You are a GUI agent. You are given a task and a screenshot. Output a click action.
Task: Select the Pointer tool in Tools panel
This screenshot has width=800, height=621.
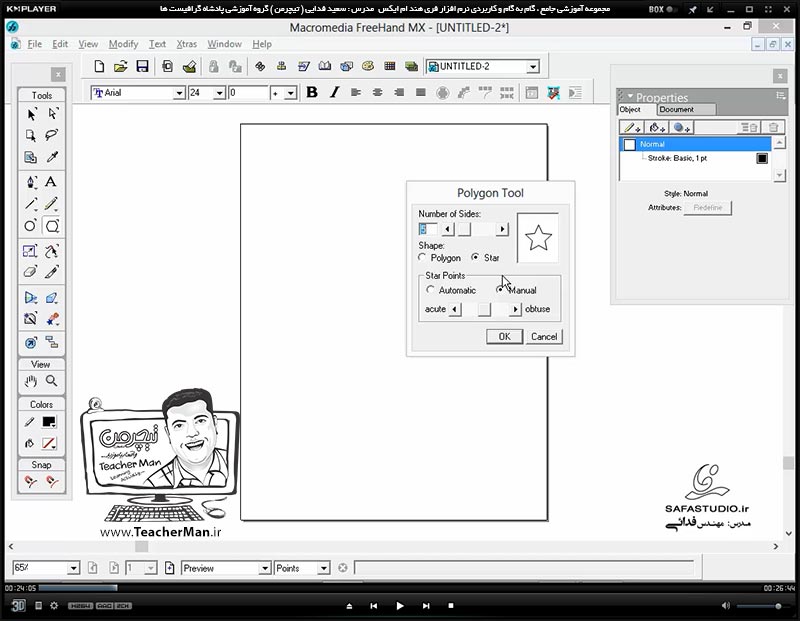click(x=31, y=114)
